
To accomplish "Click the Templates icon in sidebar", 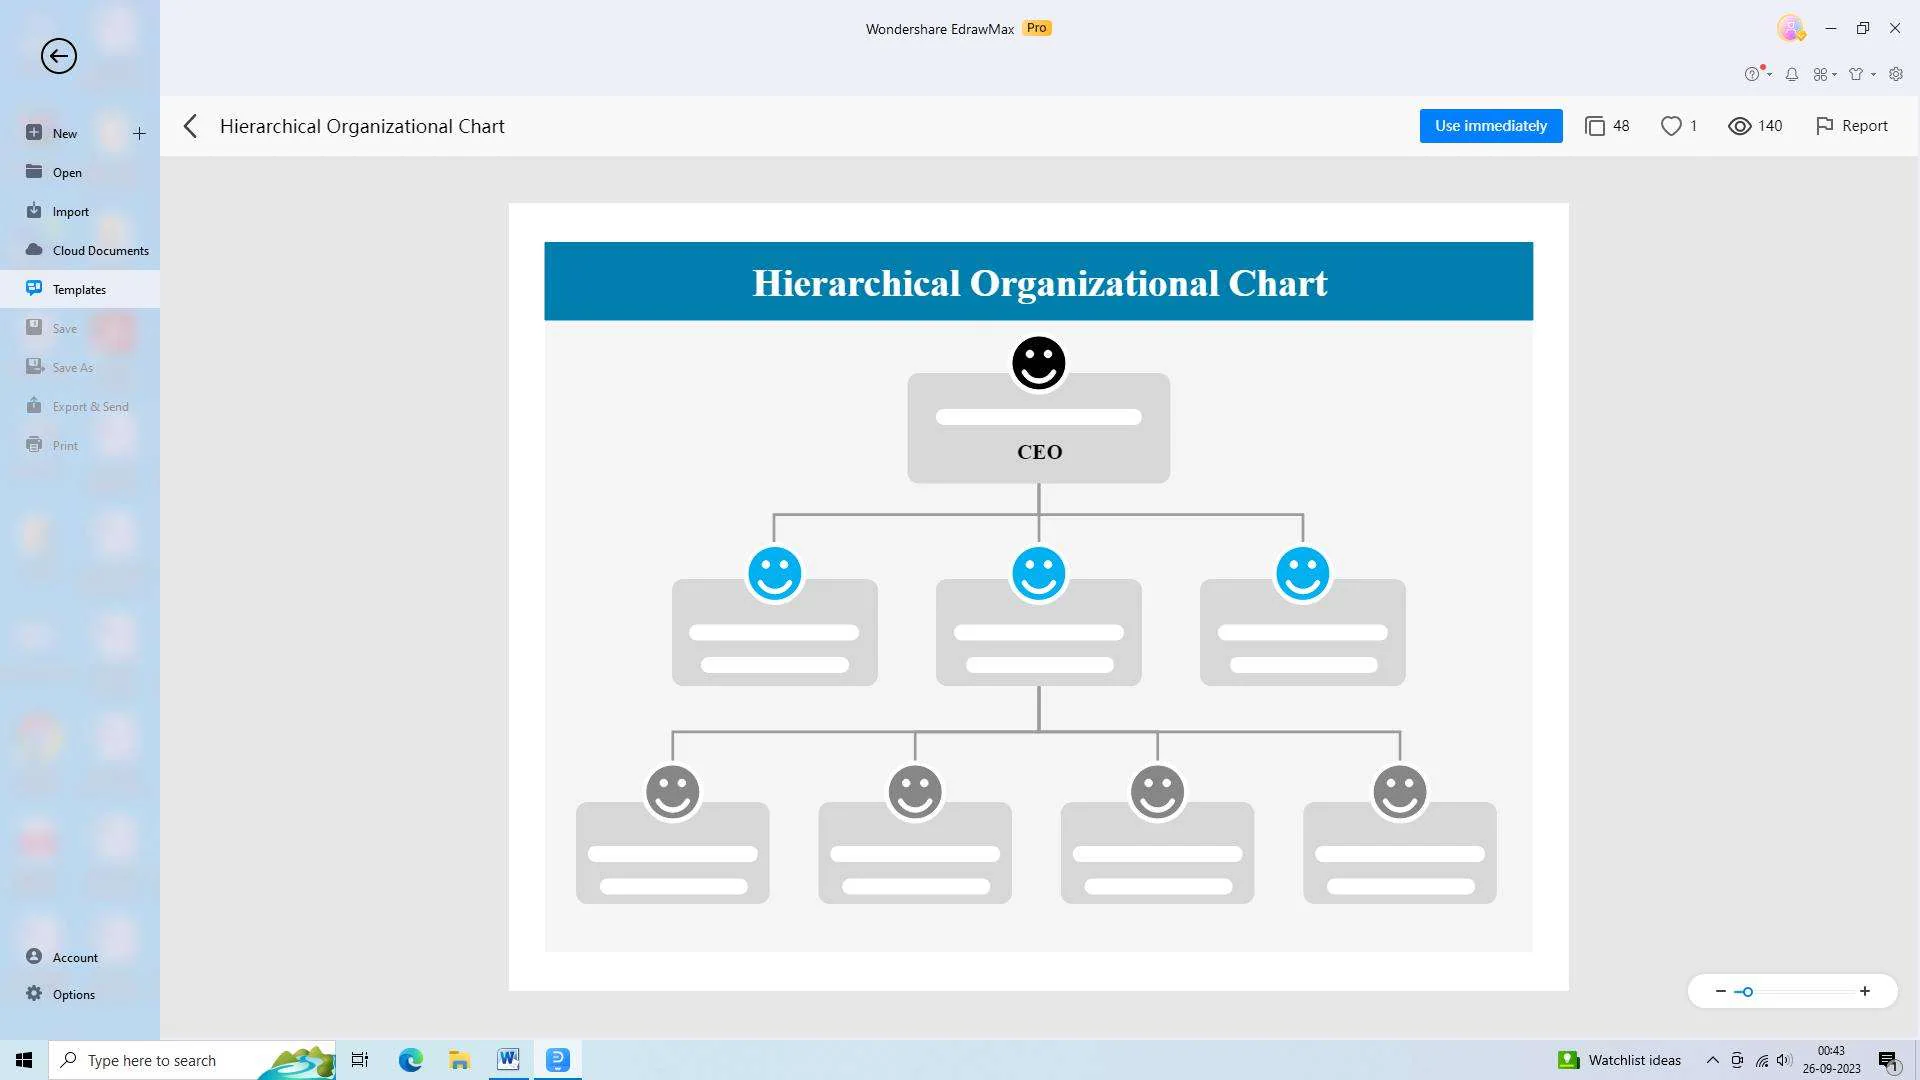I will 33,287.
